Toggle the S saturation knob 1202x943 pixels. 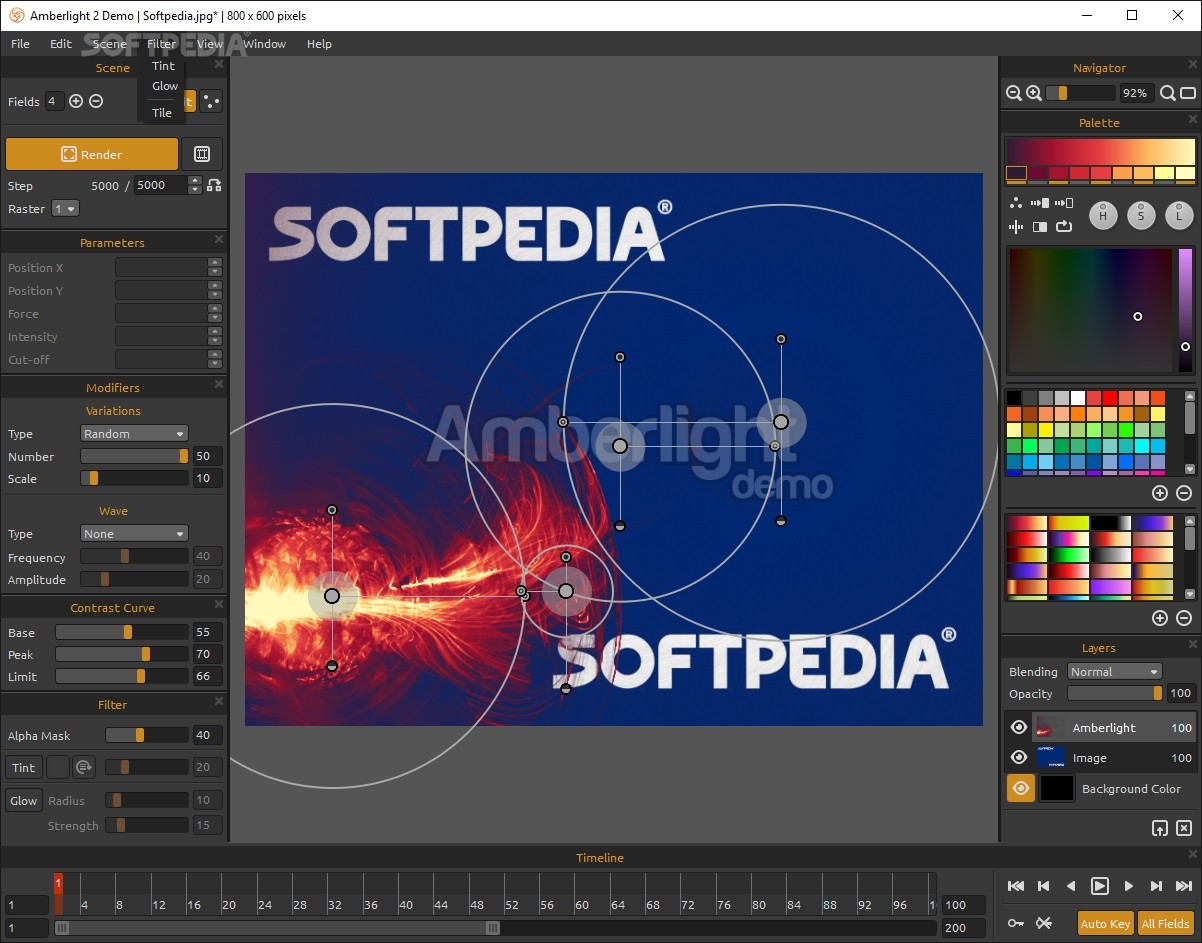[1141, 215]
